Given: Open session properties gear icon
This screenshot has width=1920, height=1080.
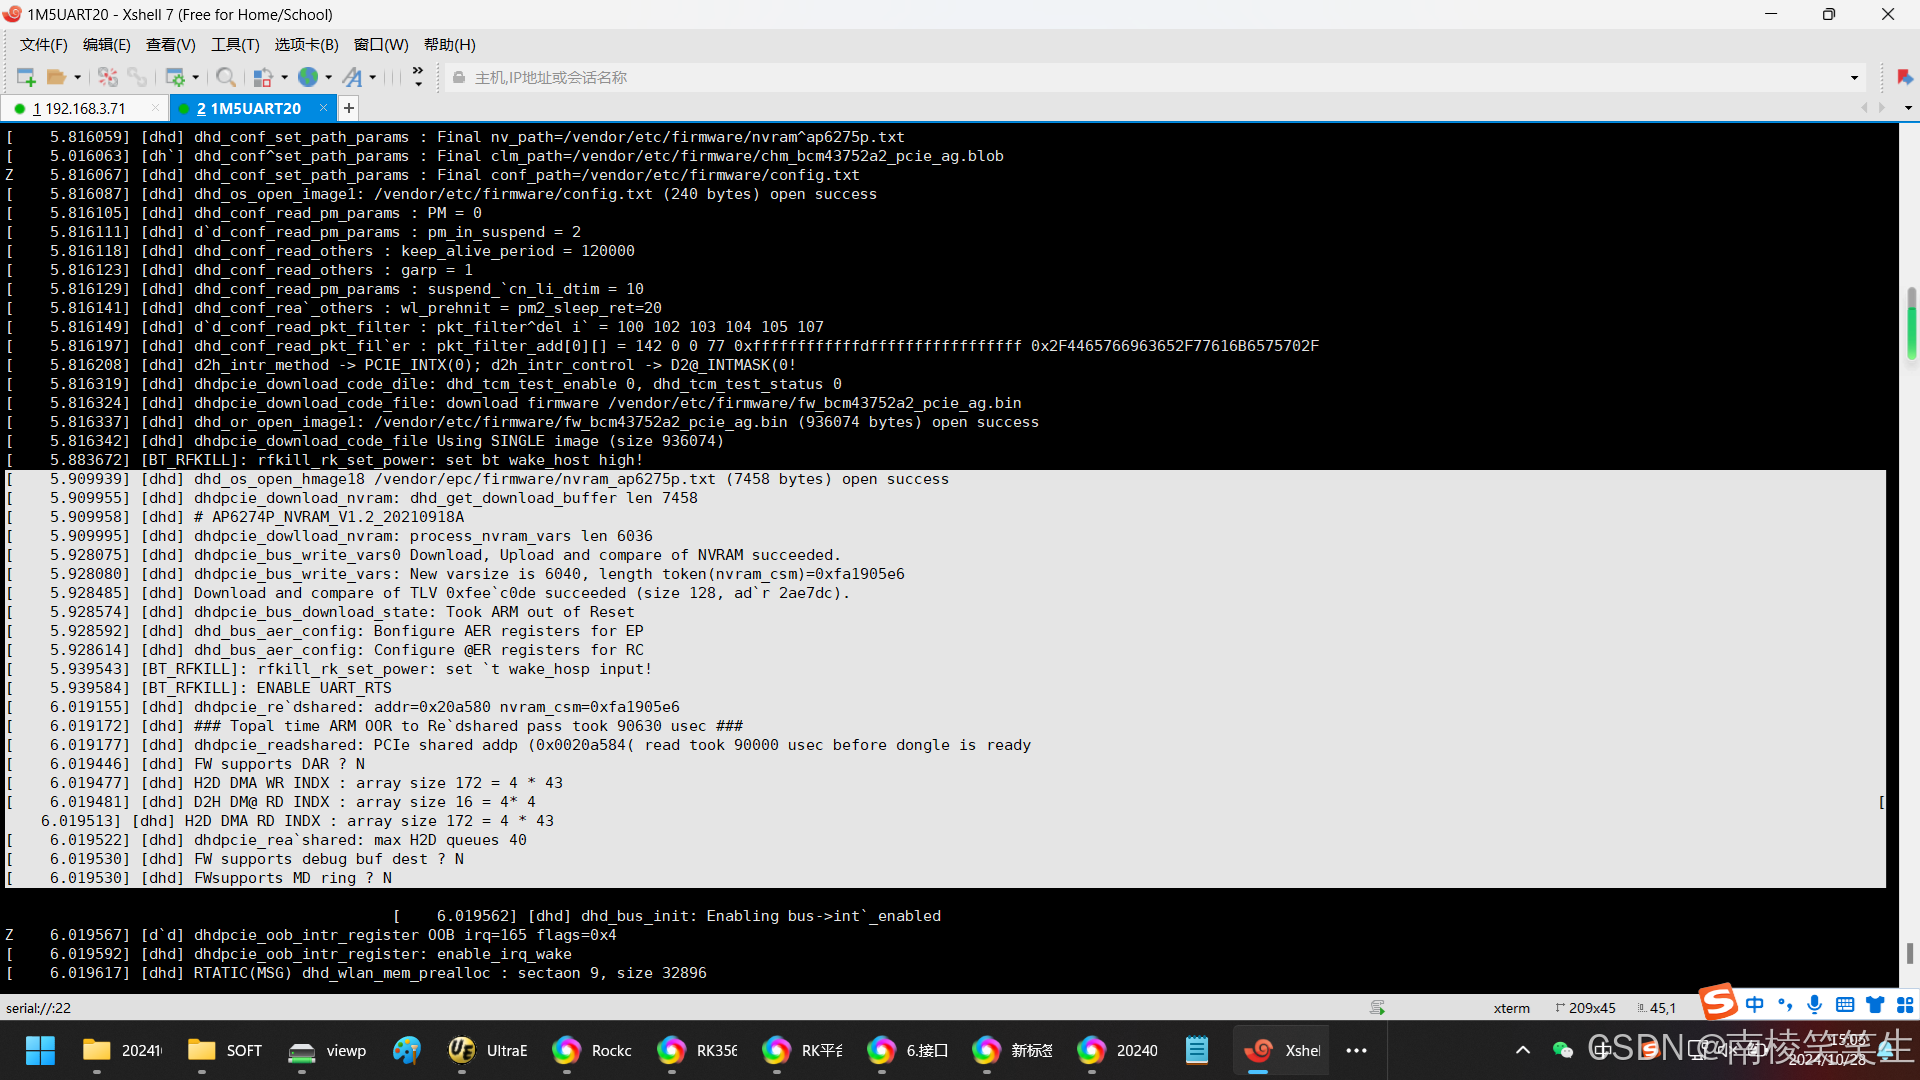Looking at the screenshot, I should [x=175, y=77].
